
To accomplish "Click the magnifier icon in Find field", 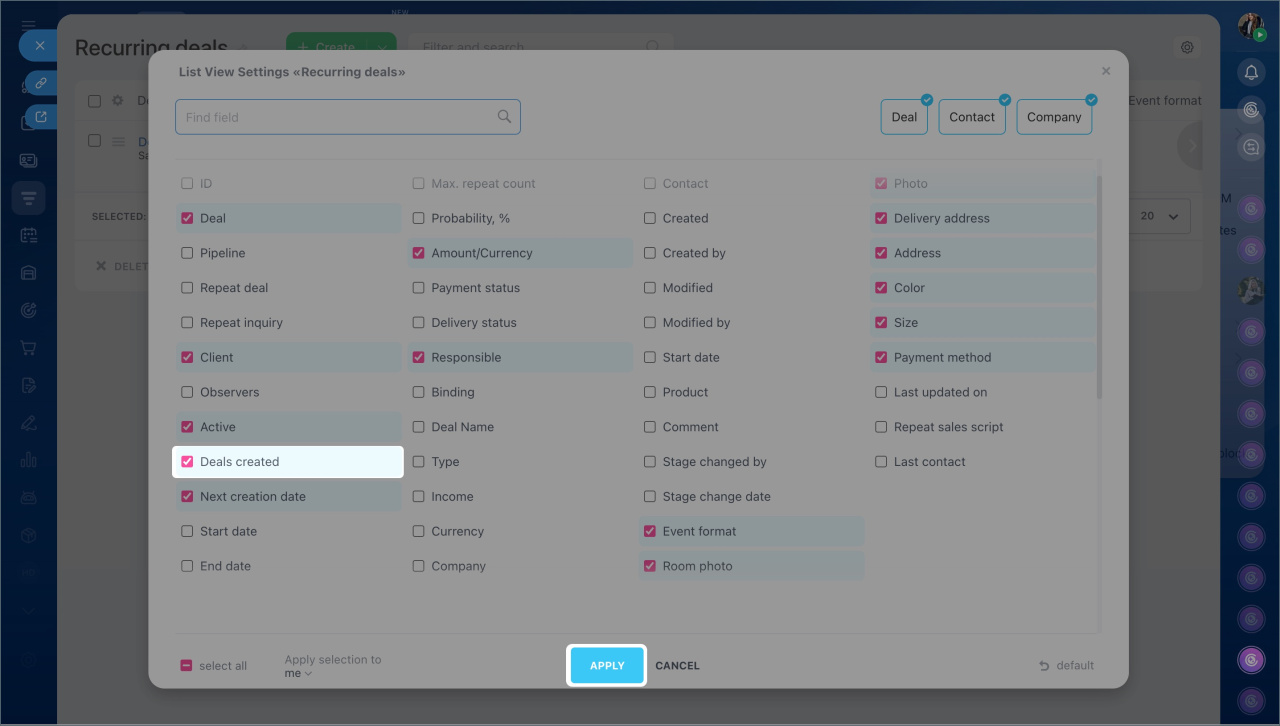I will point(504,117).
